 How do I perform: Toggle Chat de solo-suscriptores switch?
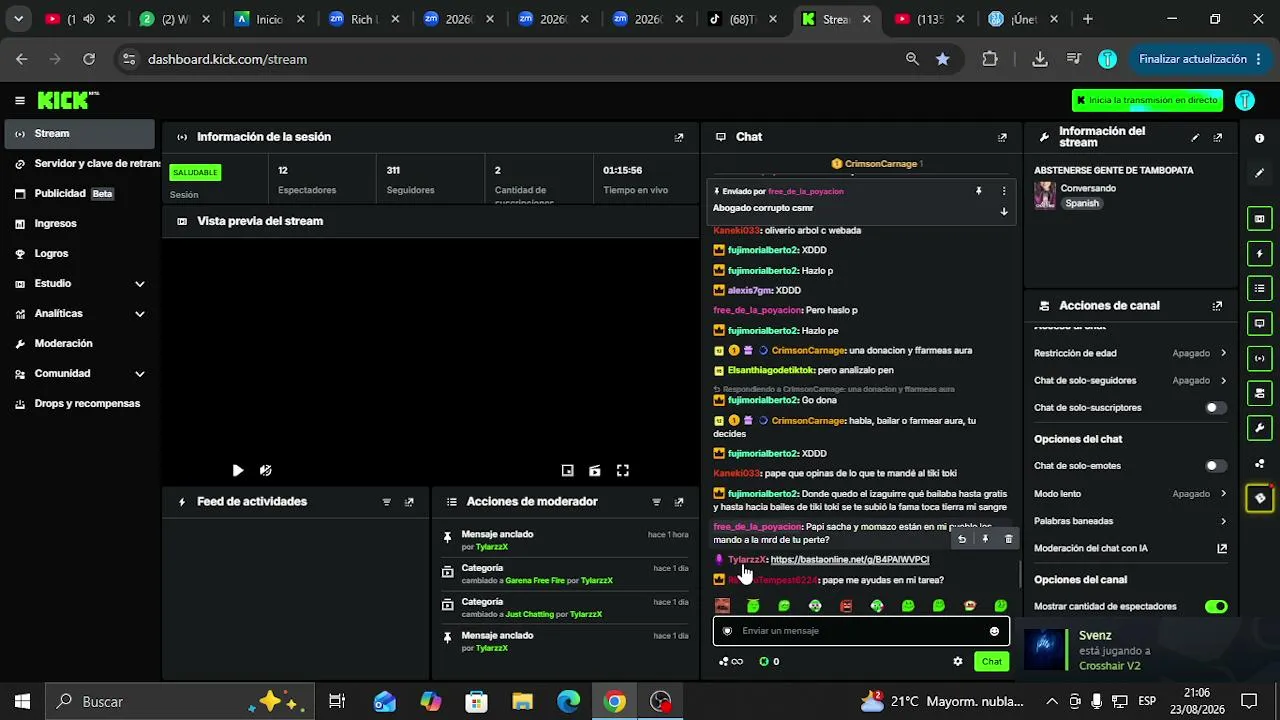point(1215,408)
